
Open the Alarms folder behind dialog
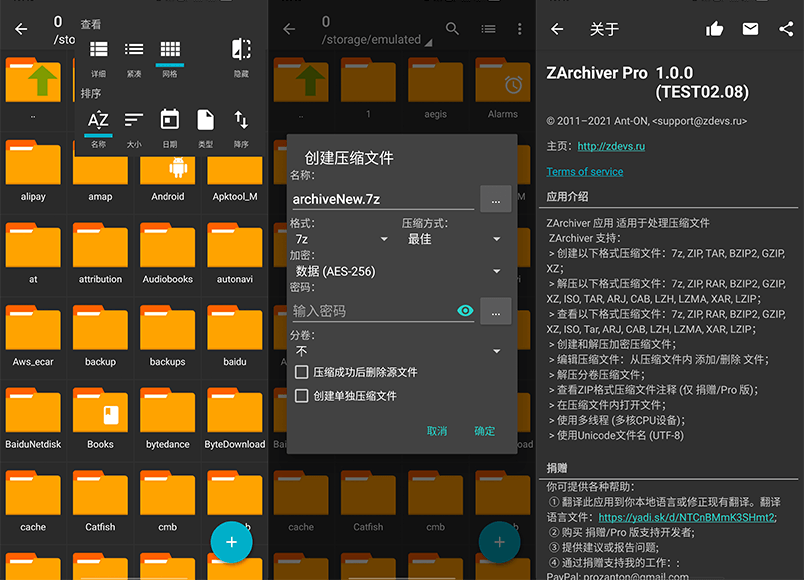(502, 88)
